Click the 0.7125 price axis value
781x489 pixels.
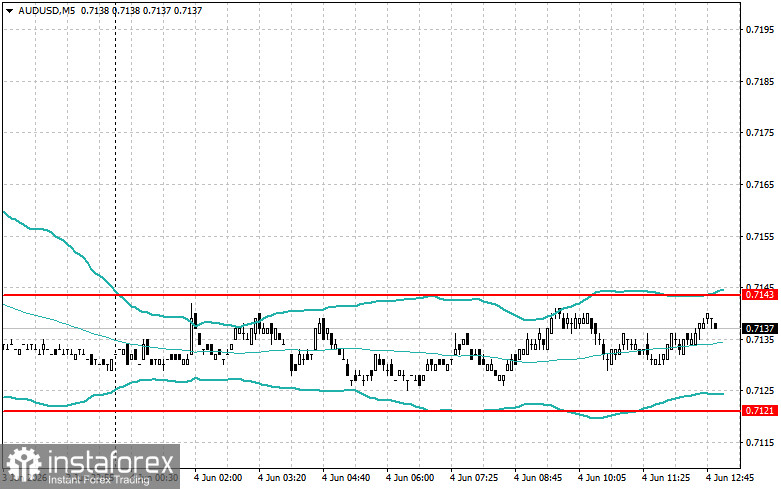[760, 390]
